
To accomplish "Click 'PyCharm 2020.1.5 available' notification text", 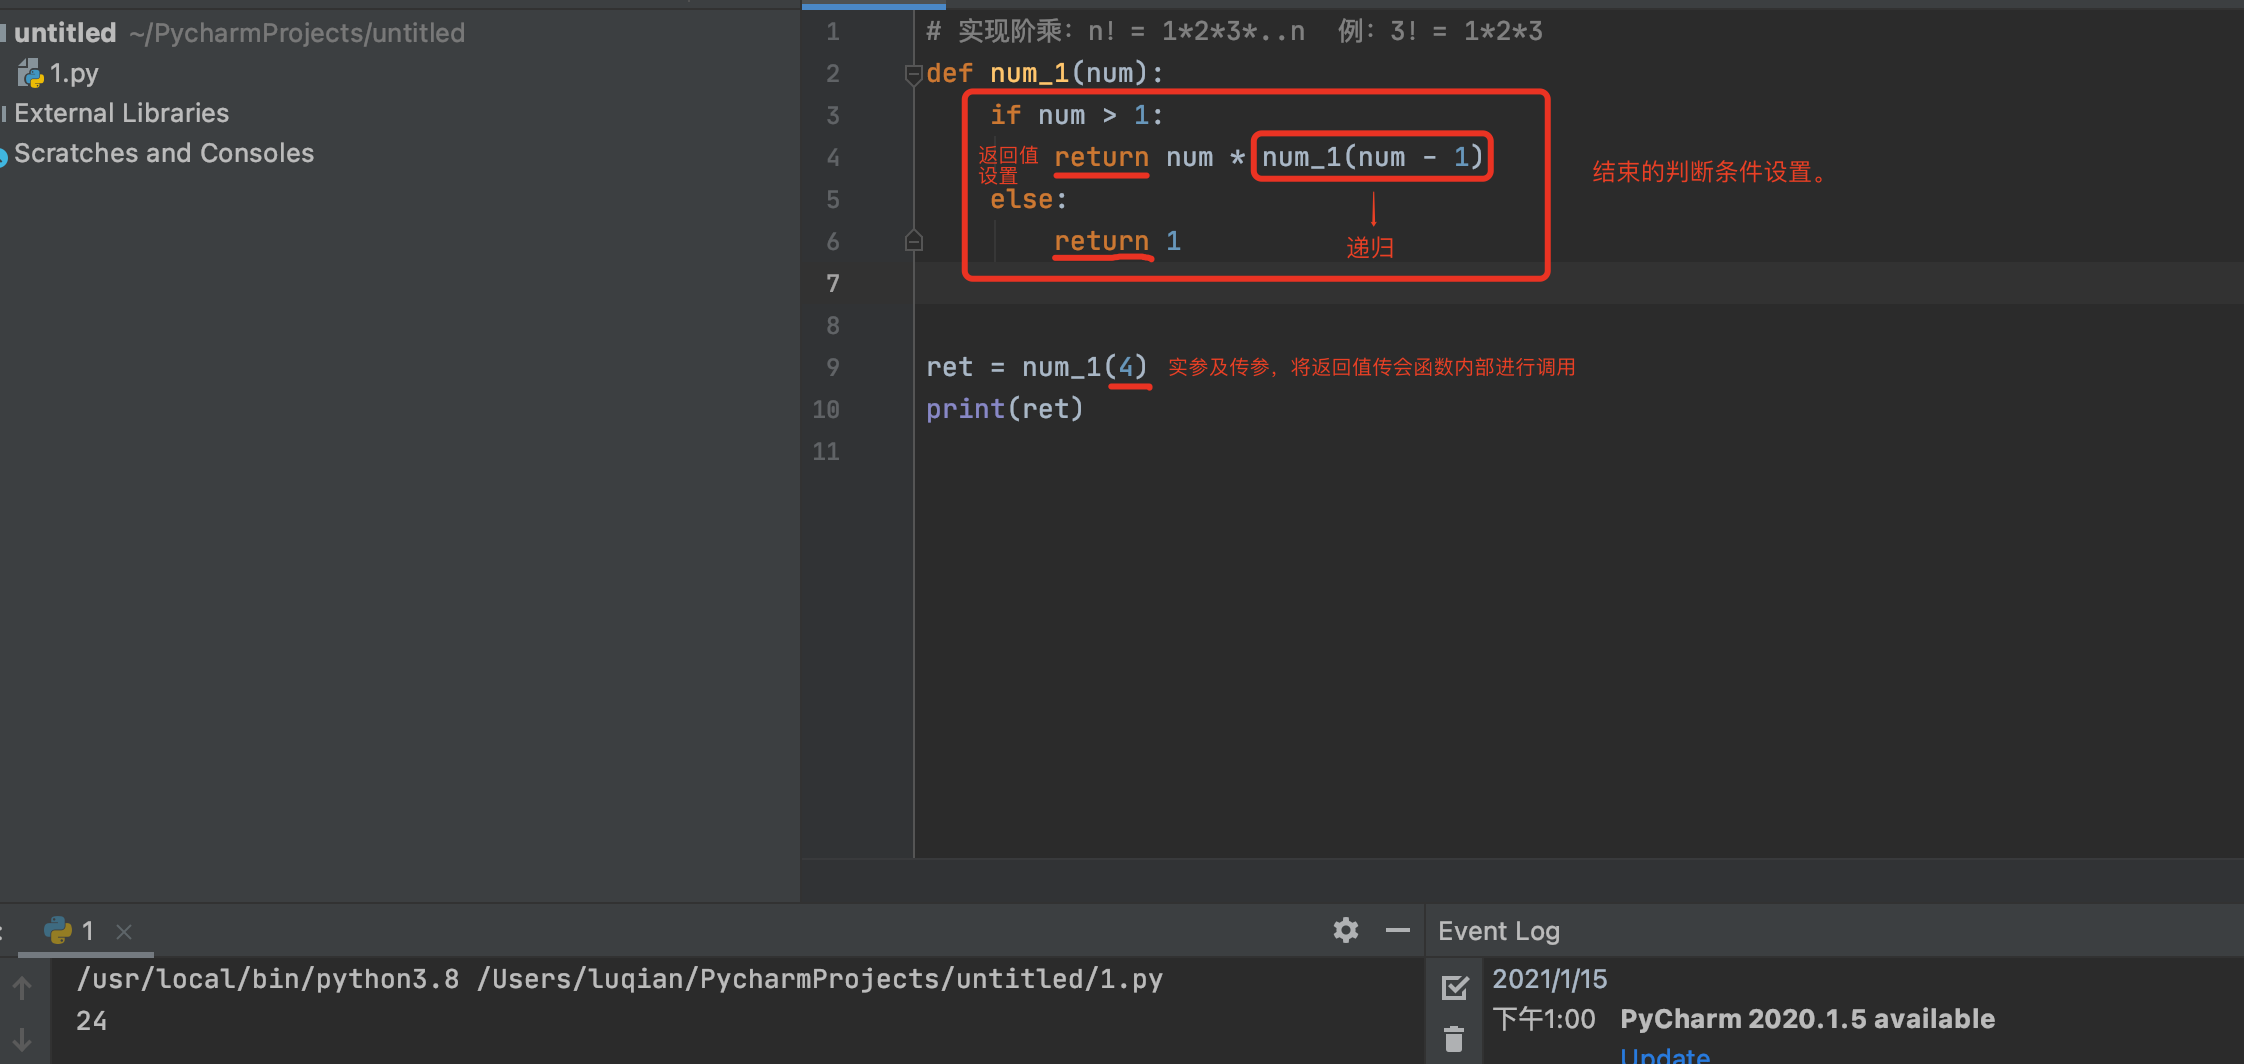I will (1807, 1019).
